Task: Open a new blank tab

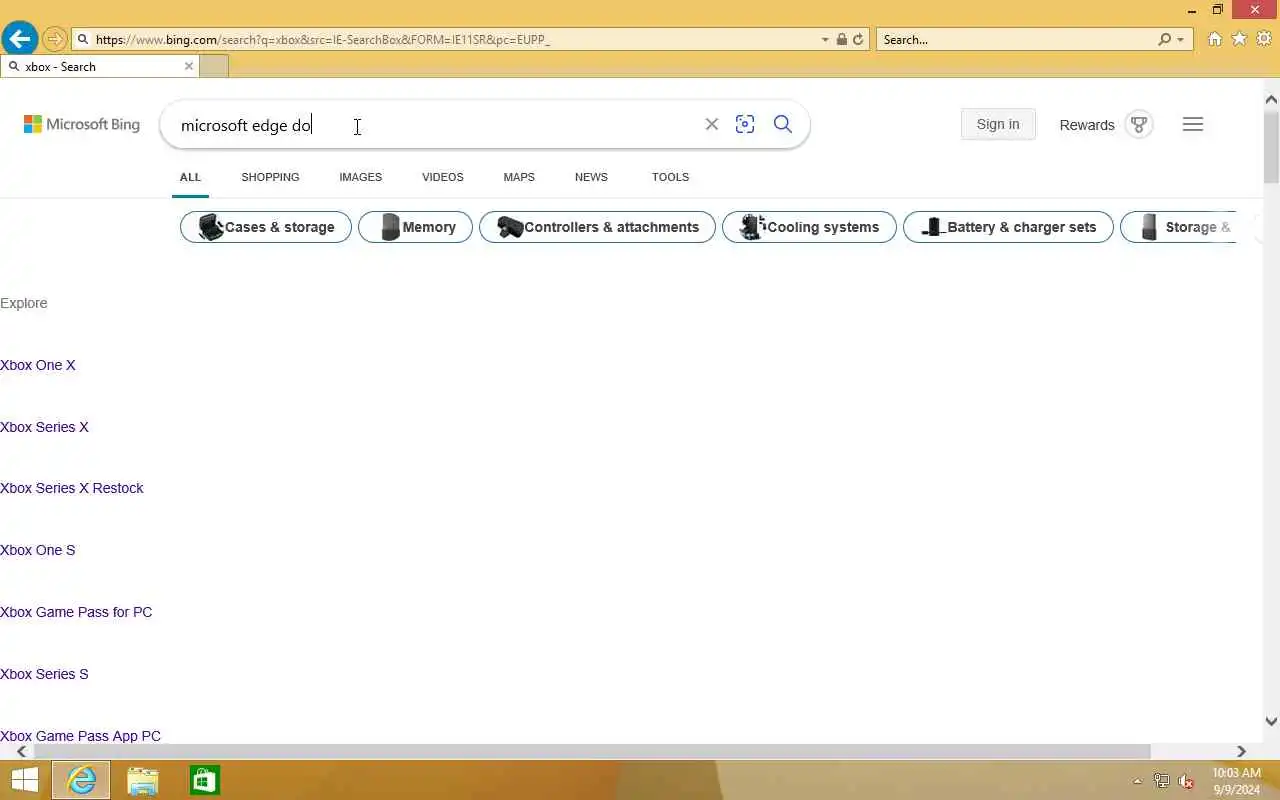Action: tap(214, 66)
